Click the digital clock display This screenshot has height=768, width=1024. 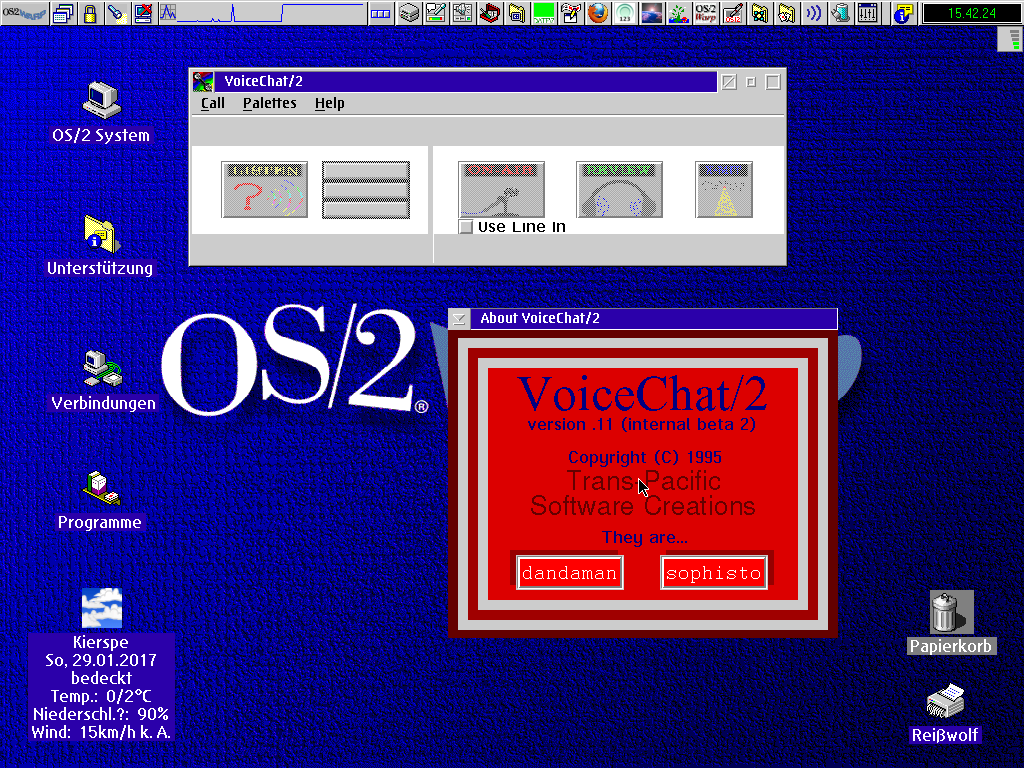pyautogui.click(x=972, y=13)
